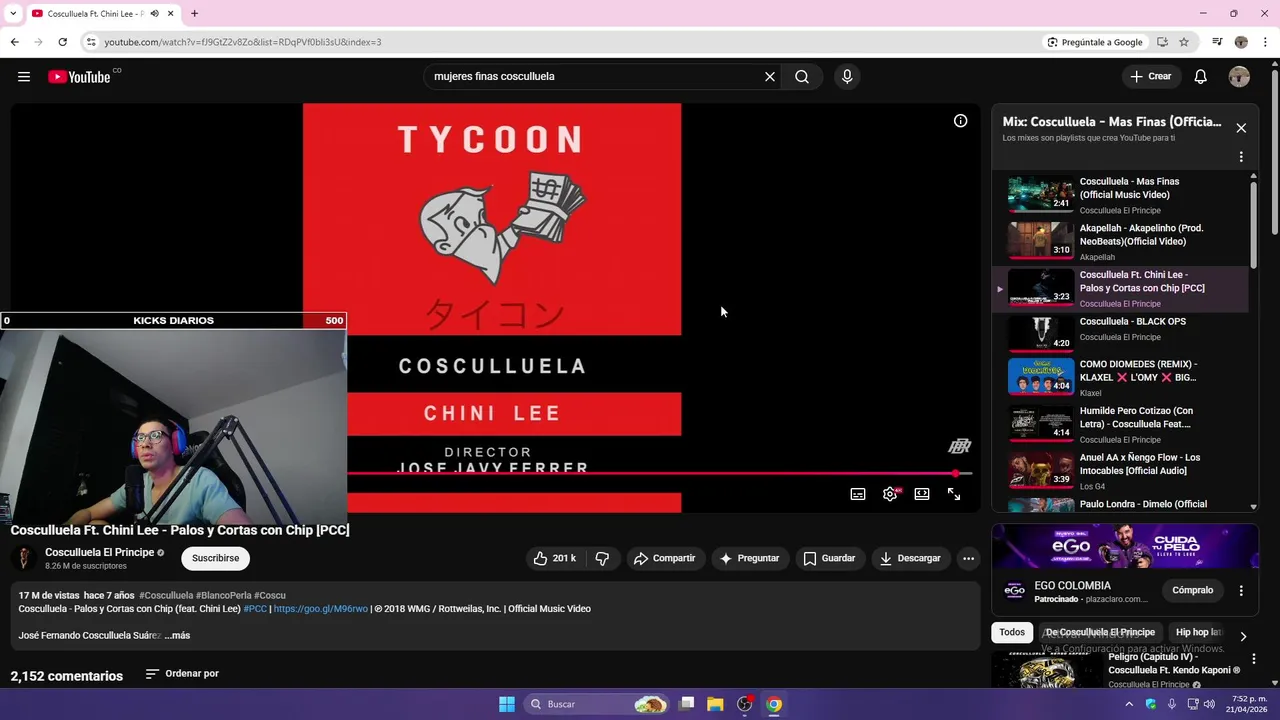
Task: Start voice search with the microphone
Action: click(x=847, y=77)
